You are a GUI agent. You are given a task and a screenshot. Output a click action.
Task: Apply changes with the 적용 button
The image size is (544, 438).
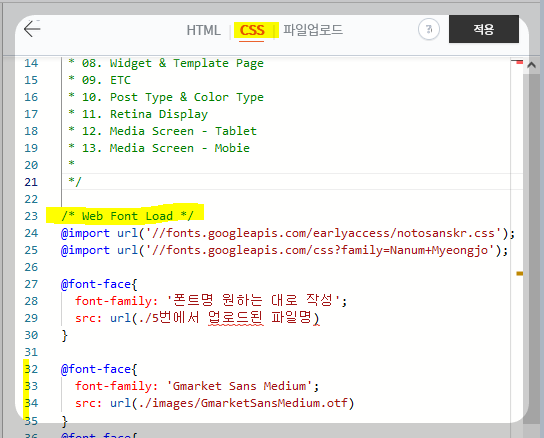click(x=484, y=29)
